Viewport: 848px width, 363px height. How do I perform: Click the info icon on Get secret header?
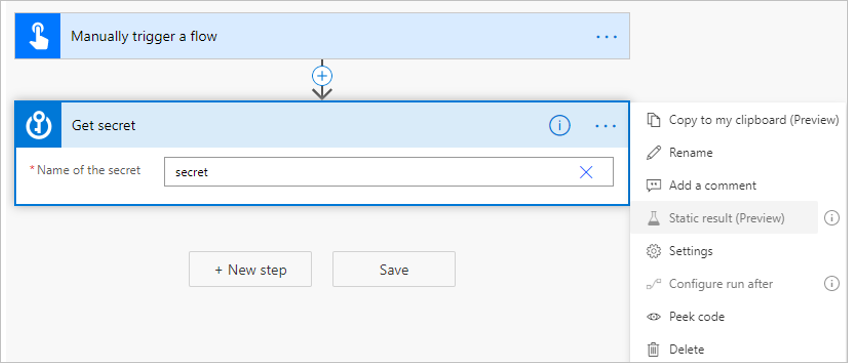point(560,126)
